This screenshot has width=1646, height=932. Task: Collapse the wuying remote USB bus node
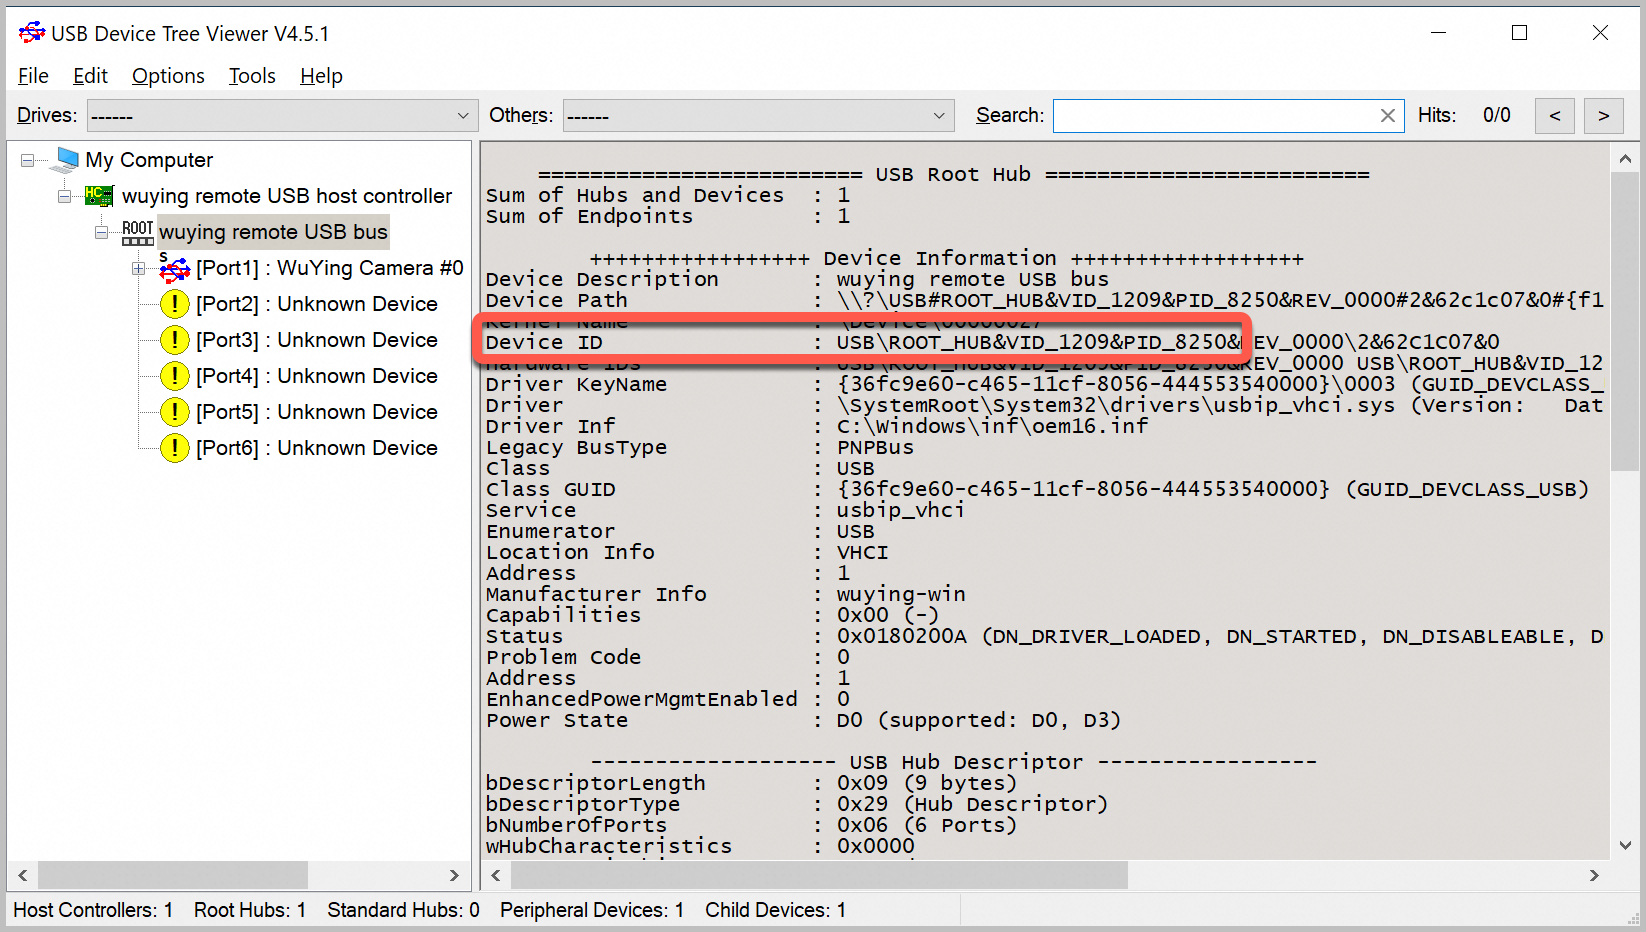(101, 232)
